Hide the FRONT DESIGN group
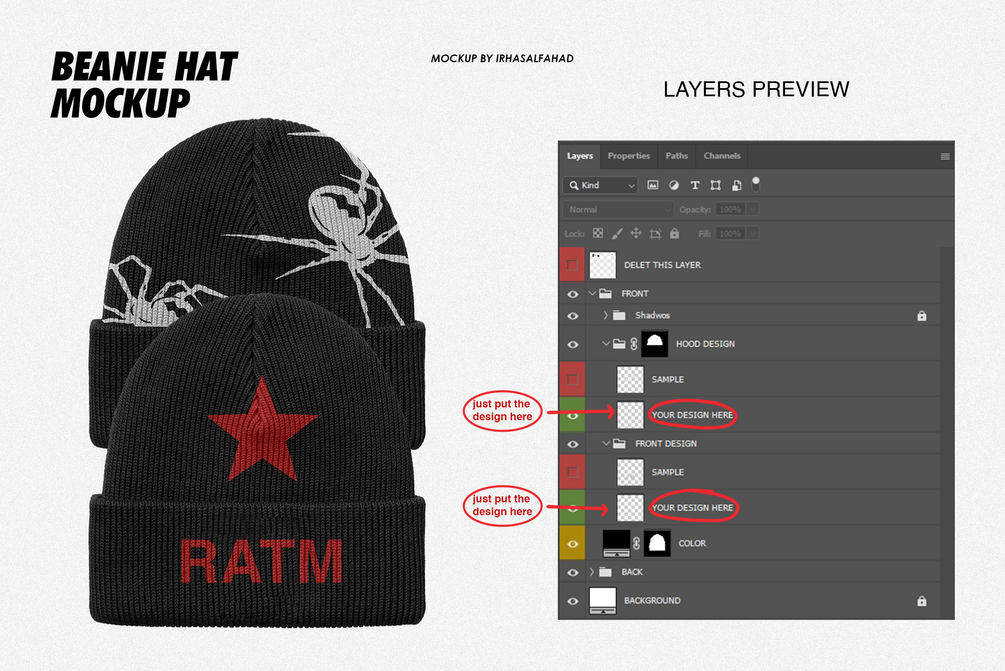 (x=573, y=444)
